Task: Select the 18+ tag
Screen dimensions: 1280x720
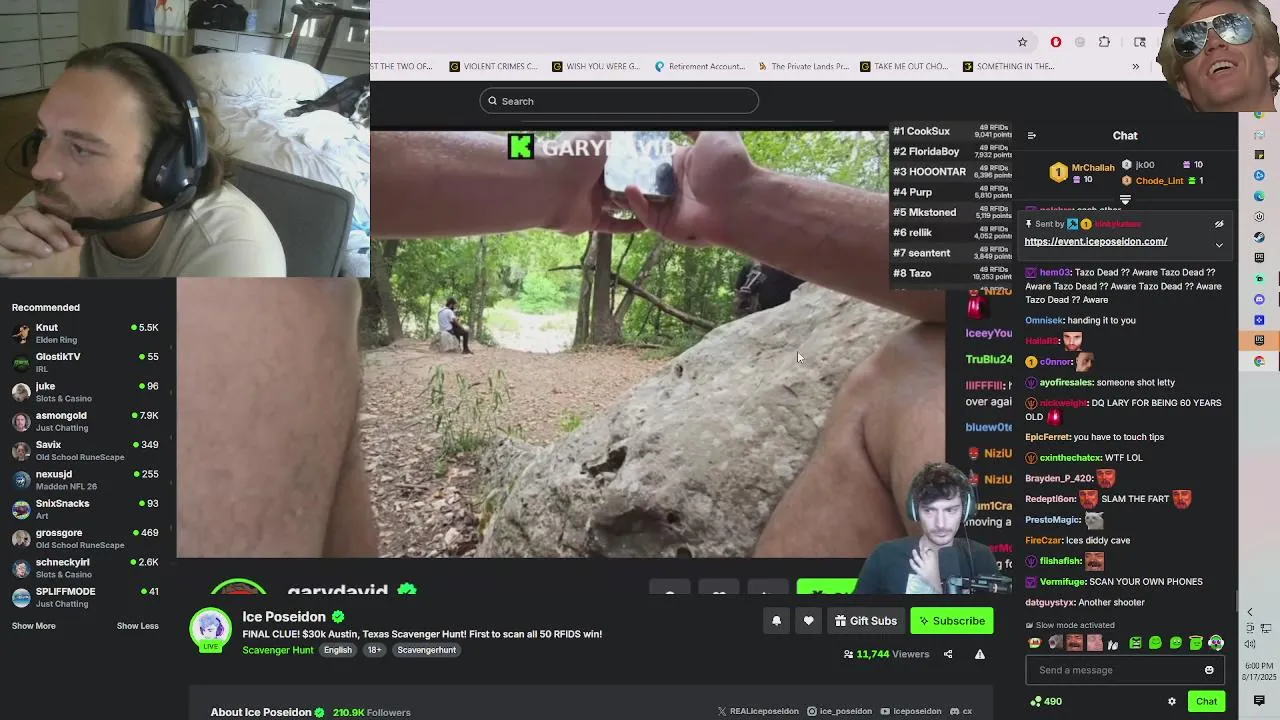Action: point(374,650)
